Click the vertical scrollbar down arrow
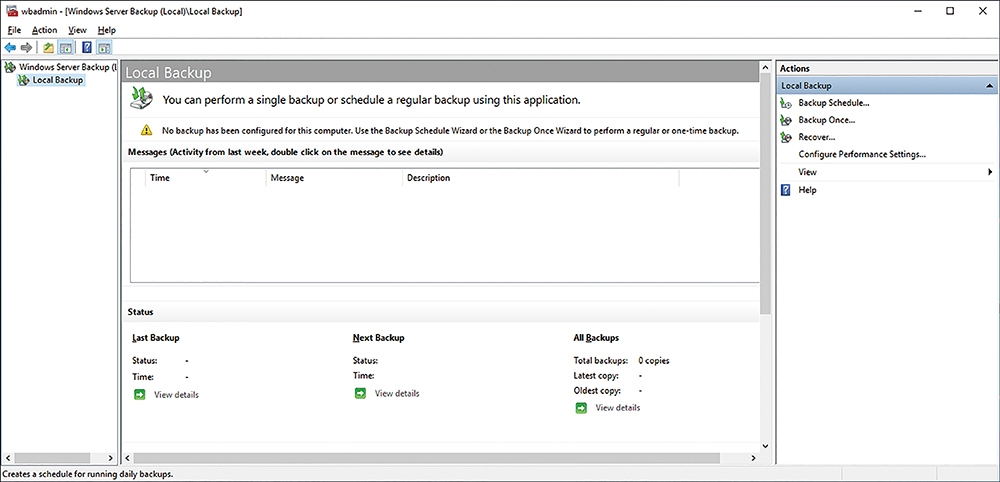The image size is (1000, 482). pyautogui.click(x=765, y=446)
